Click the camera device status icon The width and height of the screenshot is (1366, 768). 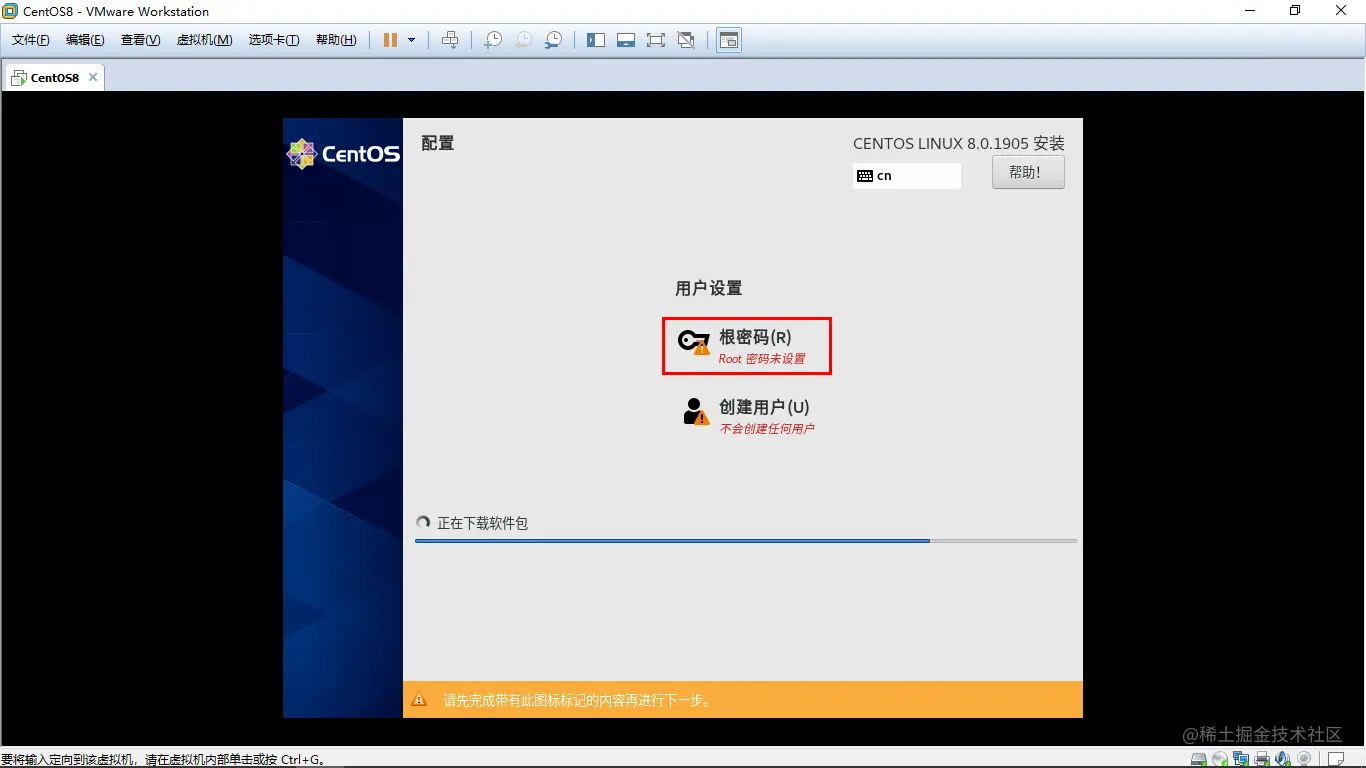pos(1304,759)
